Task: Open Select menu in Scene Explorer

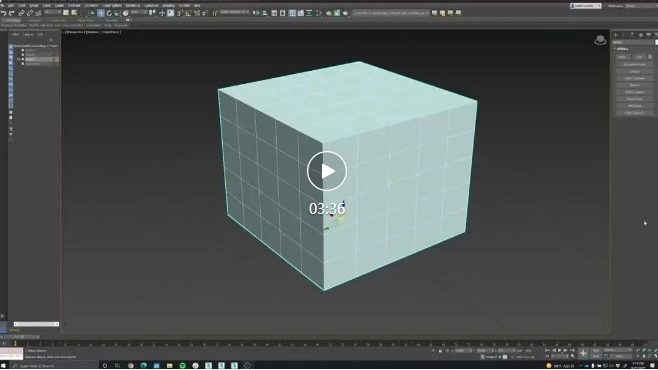Action: pyautogui.click(x=15, y=34)
